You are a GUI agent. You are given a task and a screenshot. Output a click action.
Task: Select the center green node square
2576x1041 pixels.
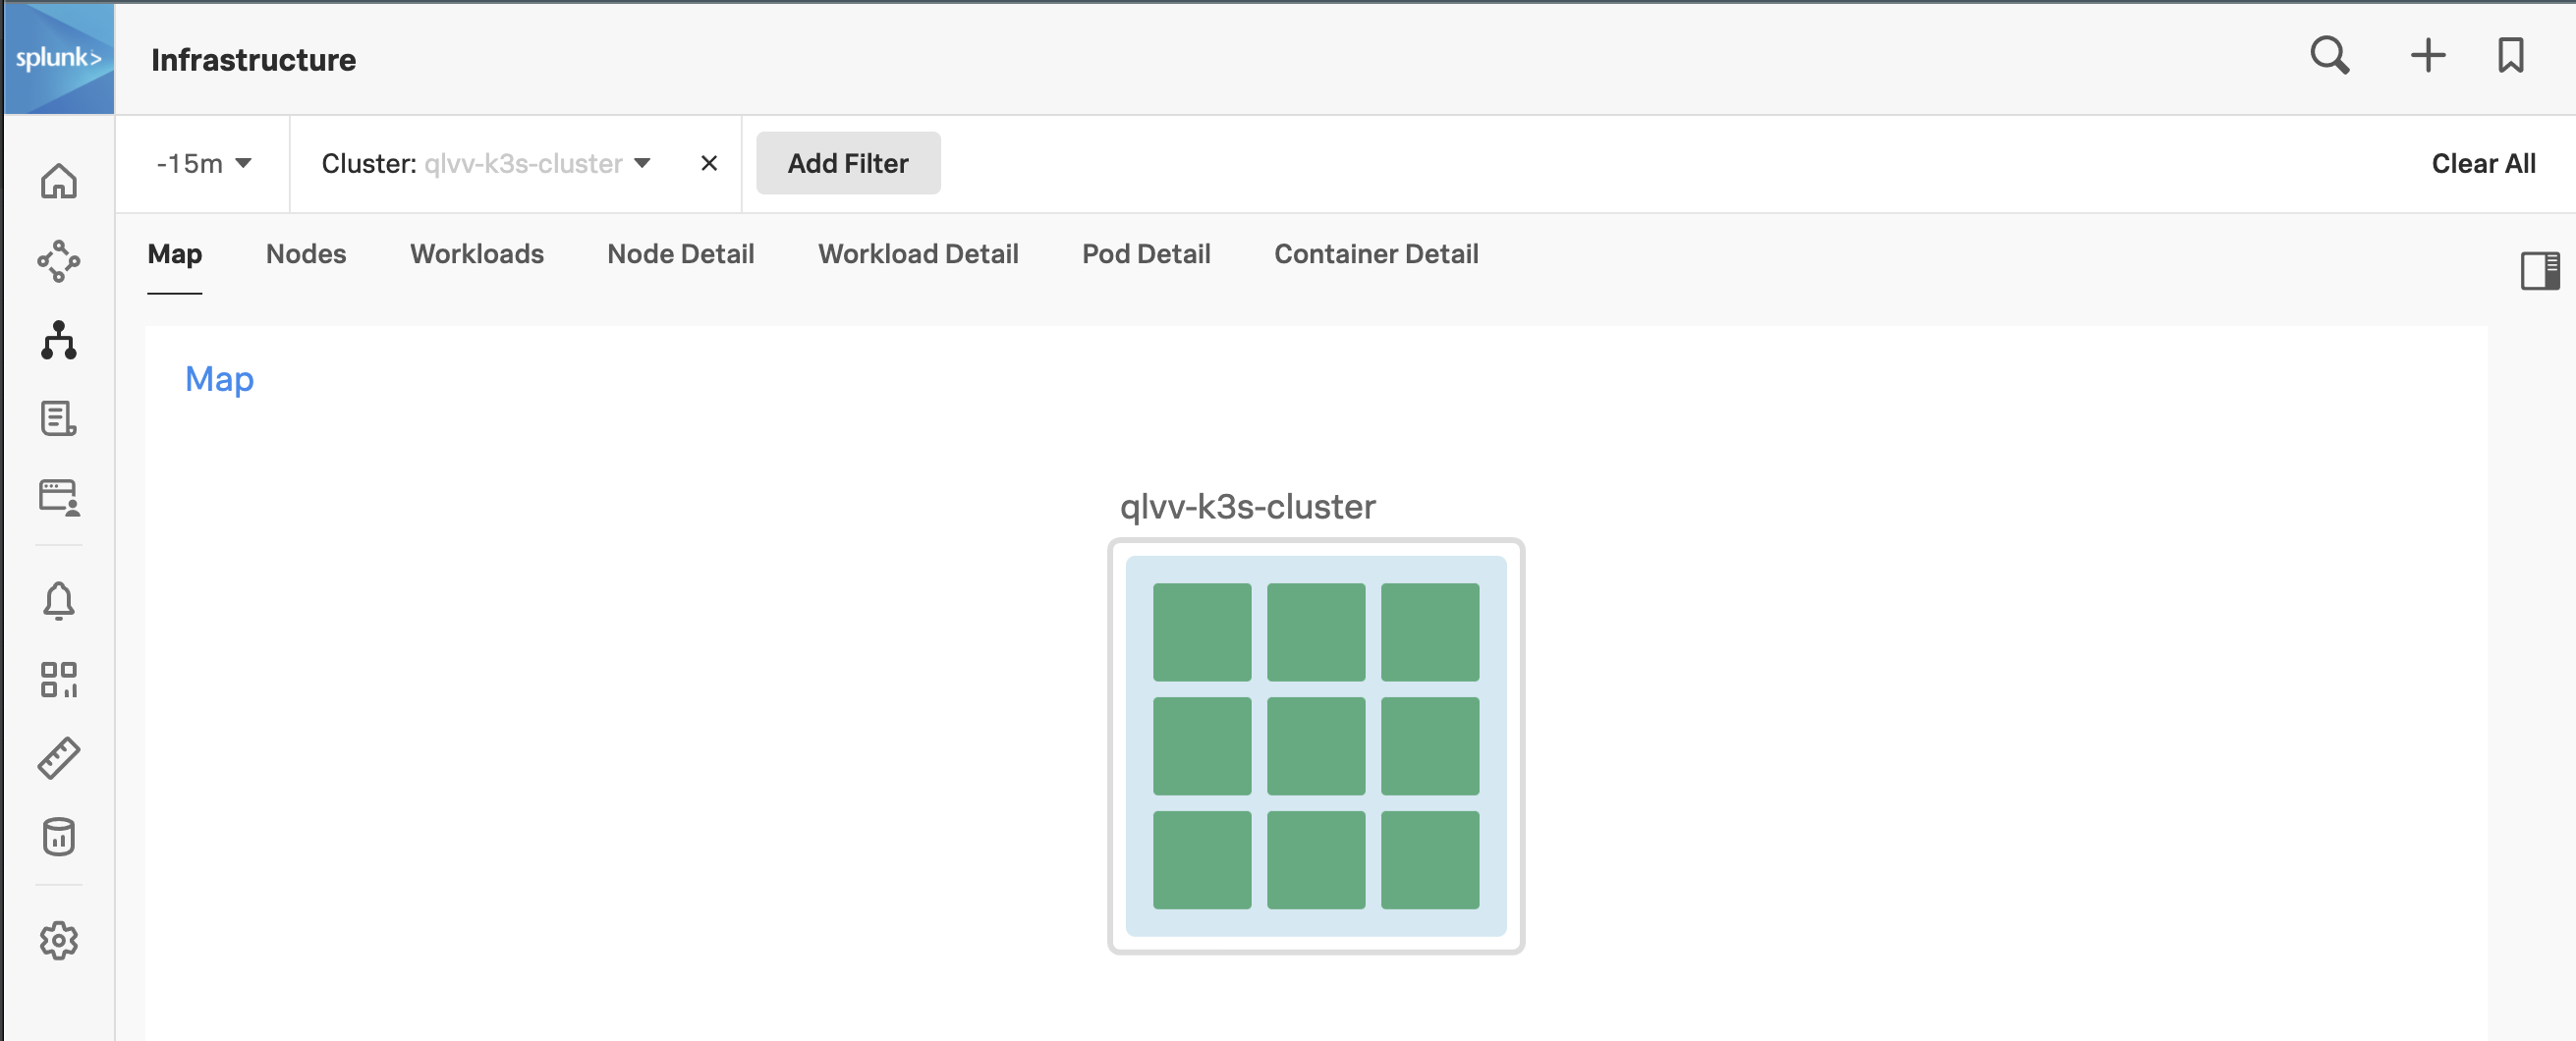point(1315,746)
